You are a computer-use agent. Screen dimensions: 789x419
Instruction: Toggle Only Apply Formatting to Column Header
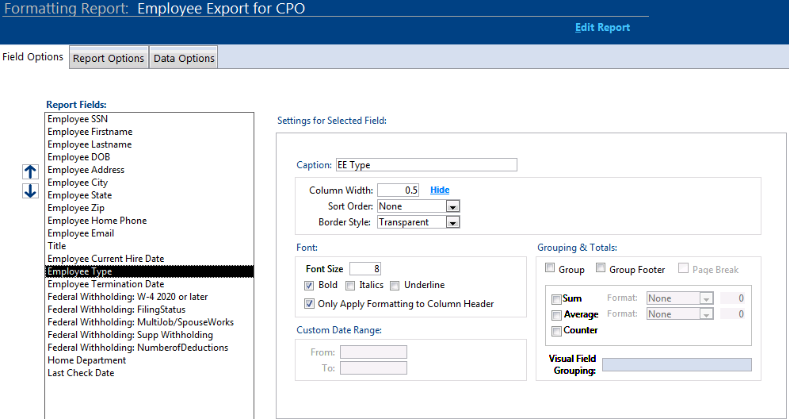pyautogui.click(x=309, y=304)
